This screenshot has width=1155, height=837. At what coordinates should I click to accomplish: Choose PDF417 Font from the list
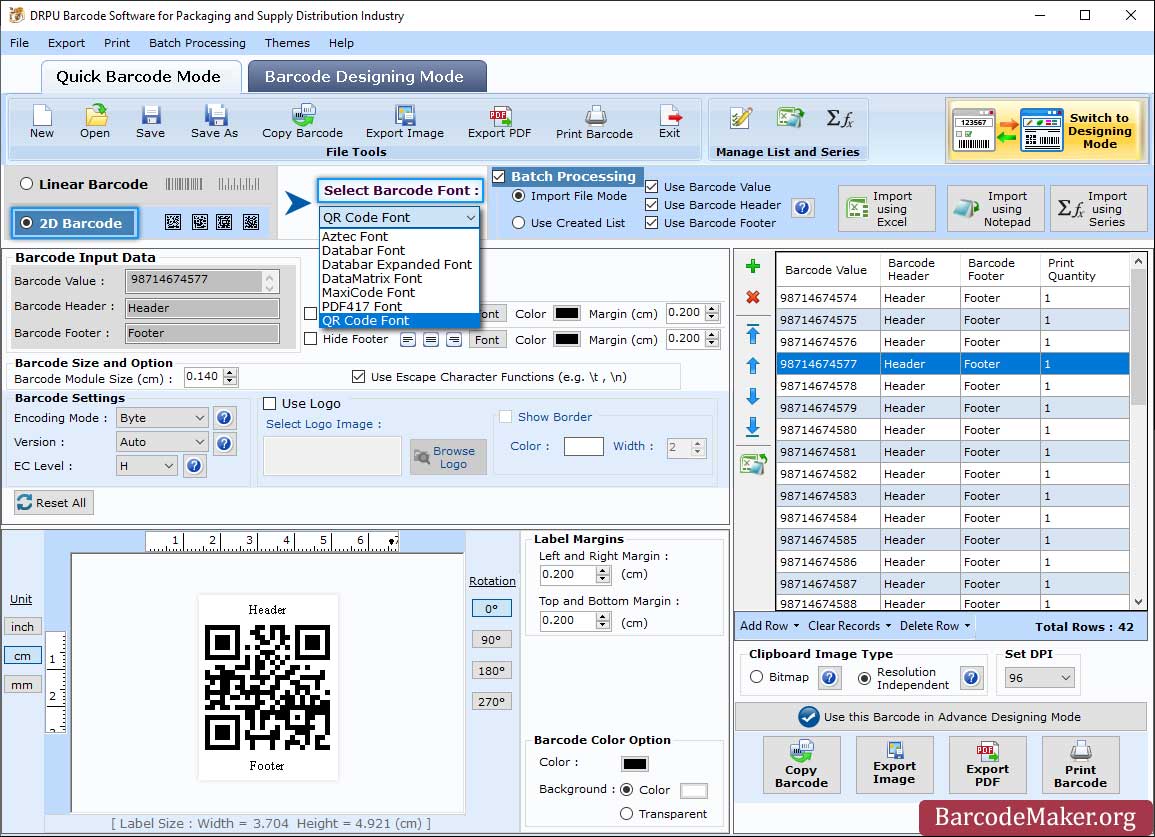[x=399, y=307]
